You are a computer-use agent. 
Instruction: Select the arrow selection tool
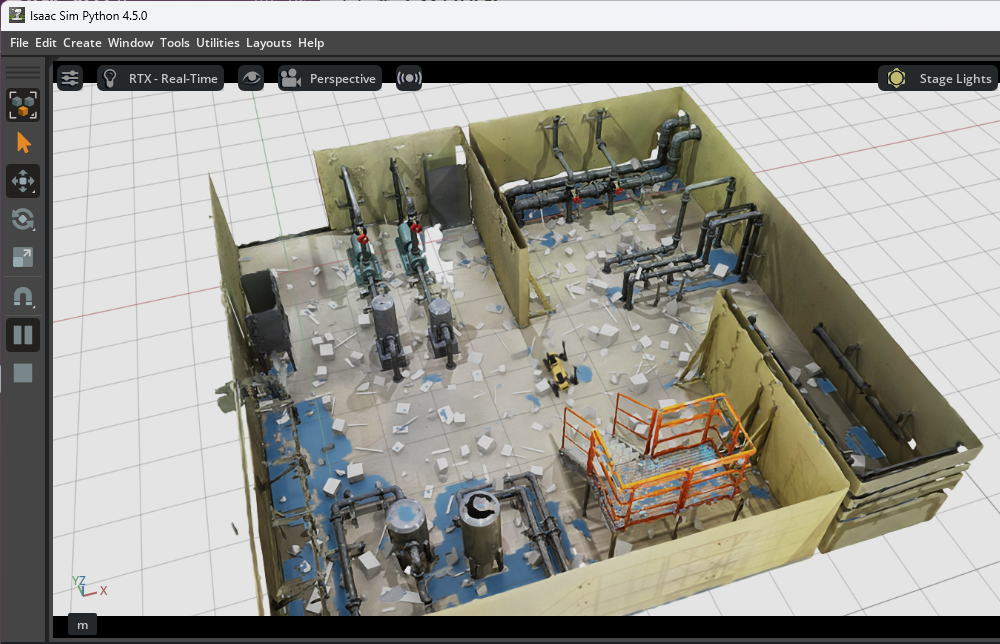[23, 143]
